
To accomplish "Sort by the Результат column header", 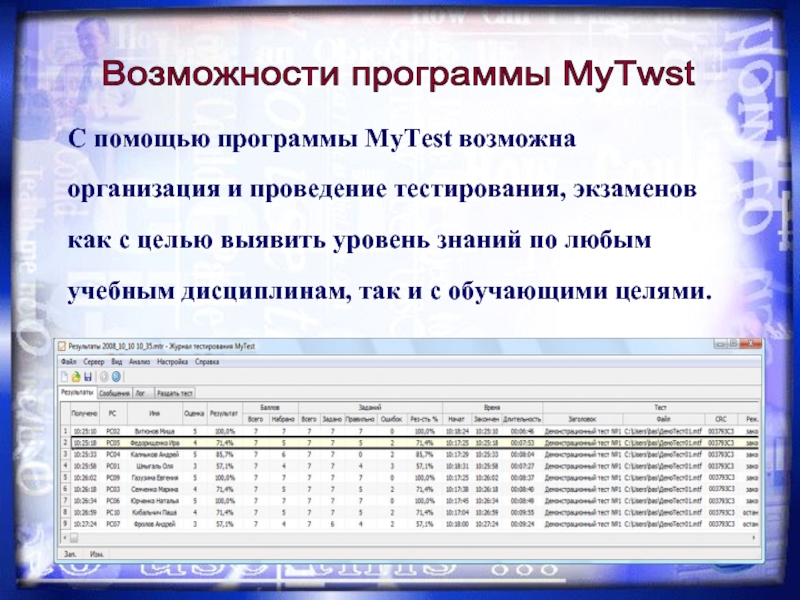I will pyautogui.click(x=224, y=413).
